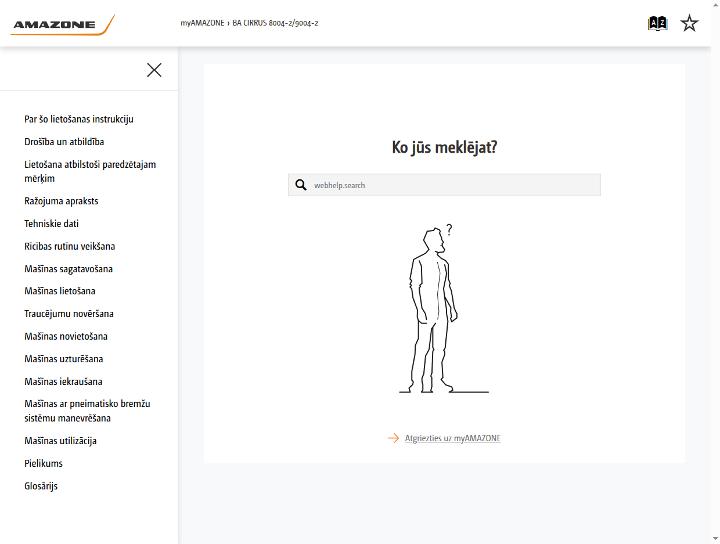Click the myAMAZONE breadcrumb
720x544 pixels.
(202, 23)
